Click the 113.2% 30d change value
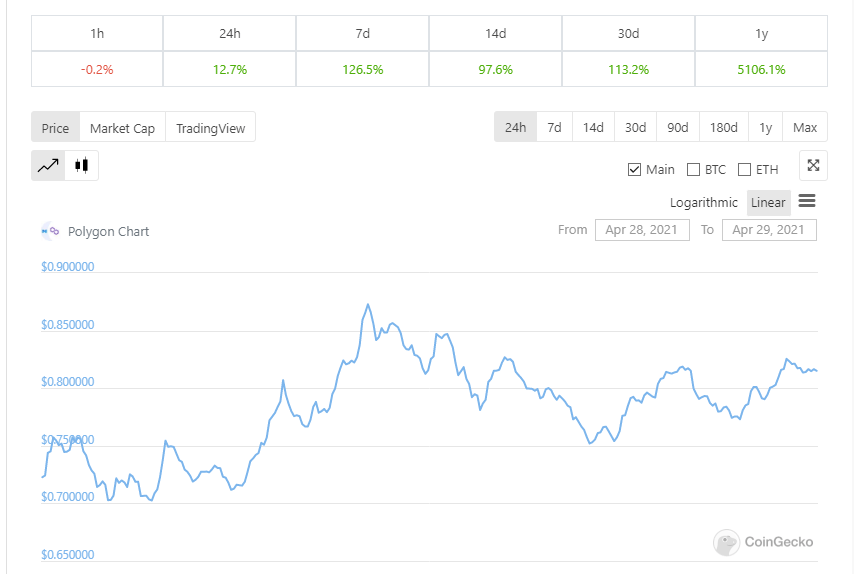This screenshot has height=574, width=854. coord(629,70)
